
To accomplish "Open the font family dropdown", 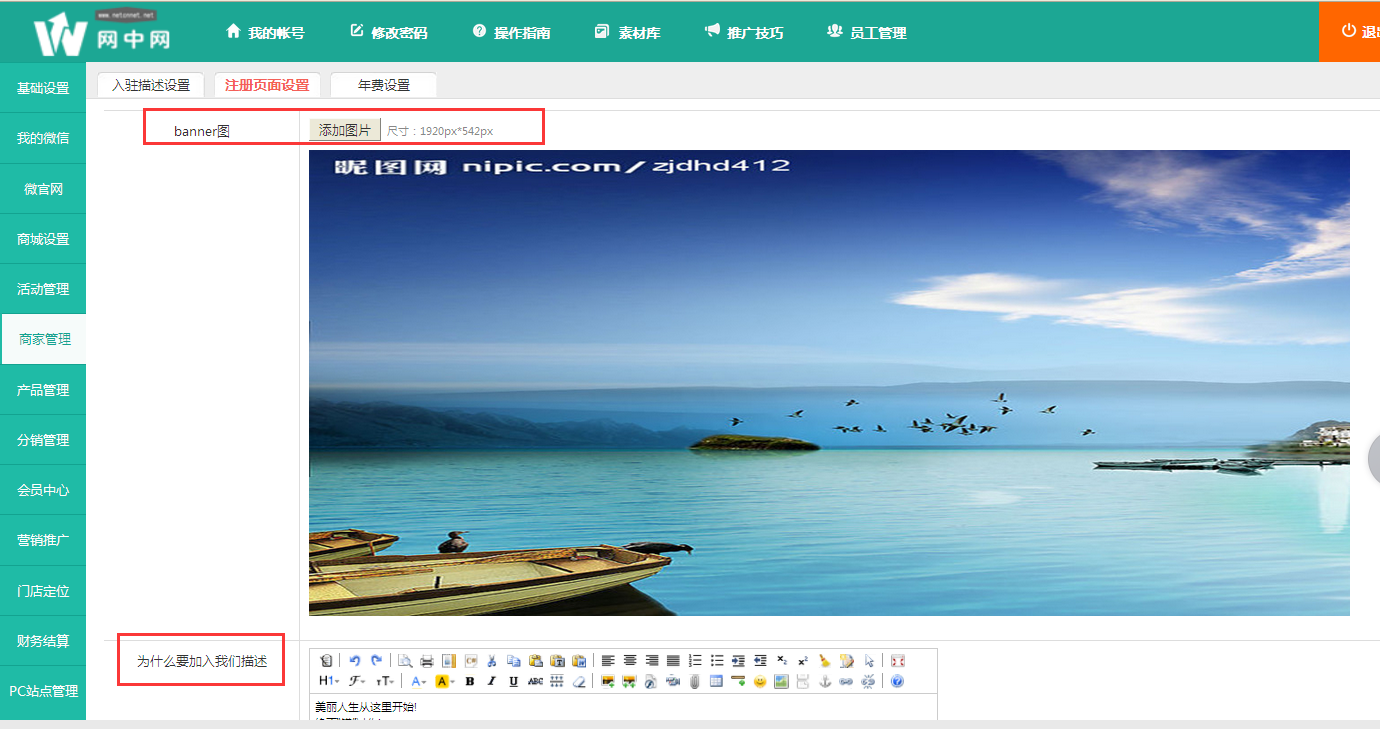I will click(357, 682).
